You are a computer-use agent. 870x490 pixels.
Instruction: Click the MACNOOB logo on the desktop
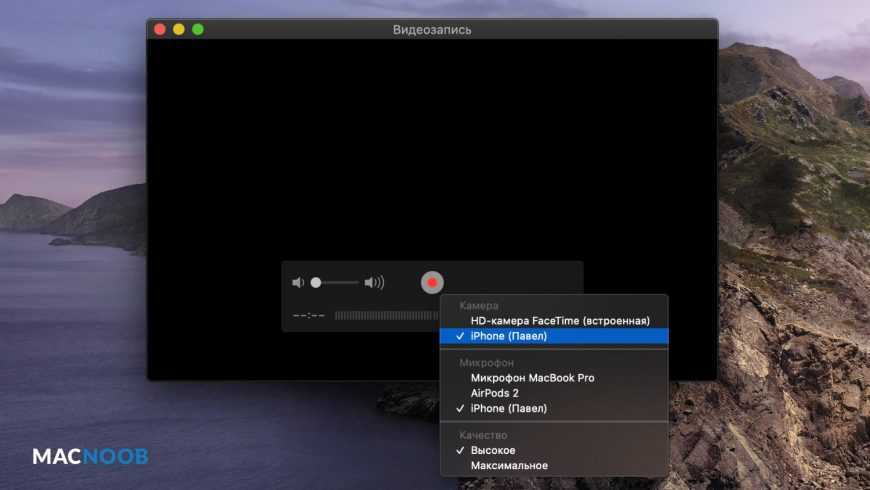point(90,456)
